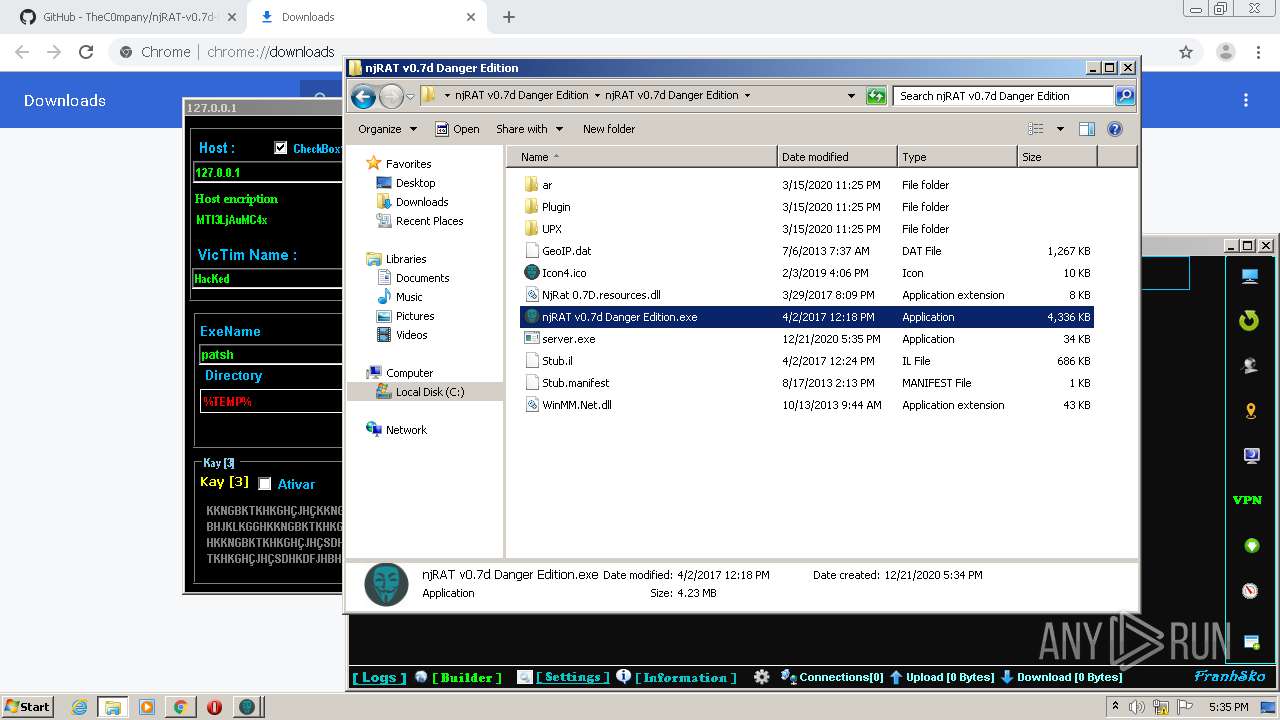Select the server.exe file
This screenshot has width=1280, height=720.
pyautogui.click(x=568, y=339)
